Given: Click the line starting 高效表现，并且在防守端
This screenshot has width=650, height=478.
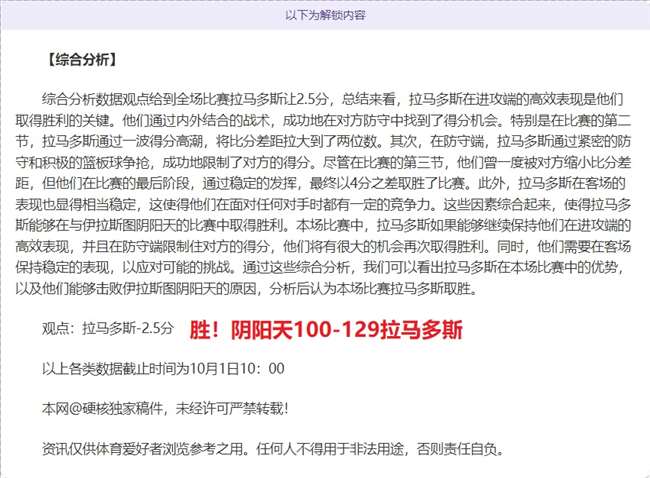Looking at the screenshot, I should (323, 246).
